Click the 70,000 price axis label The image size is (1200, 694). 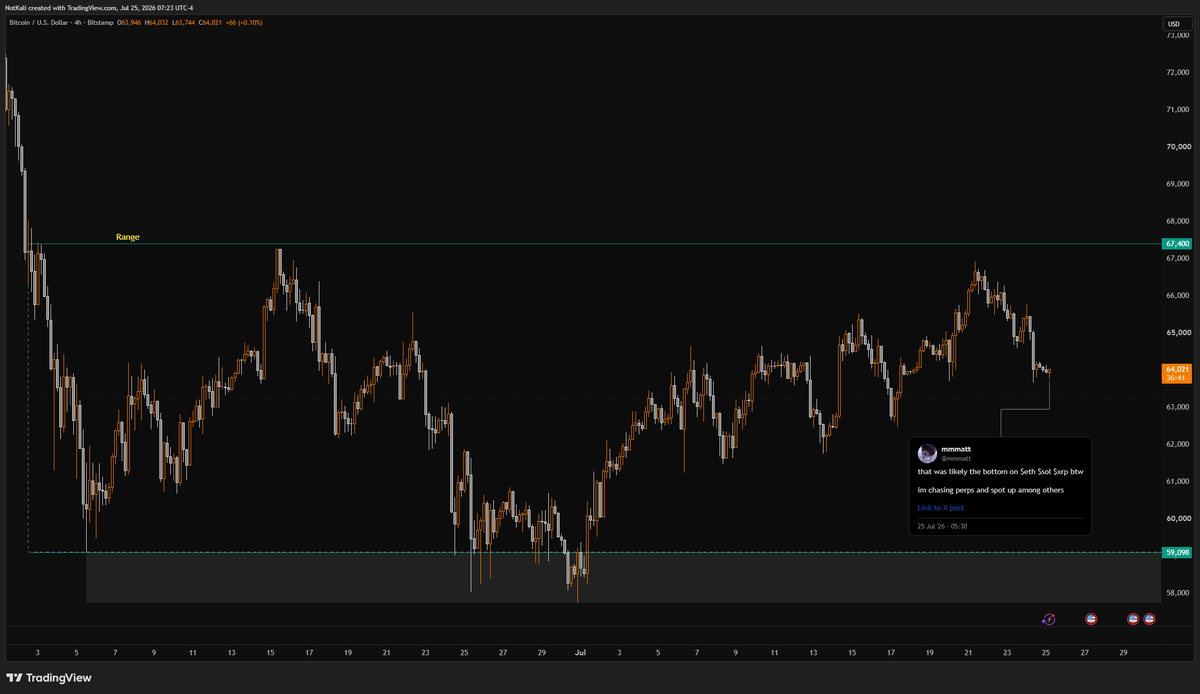pyautogui.click(x=1177, y=147)
